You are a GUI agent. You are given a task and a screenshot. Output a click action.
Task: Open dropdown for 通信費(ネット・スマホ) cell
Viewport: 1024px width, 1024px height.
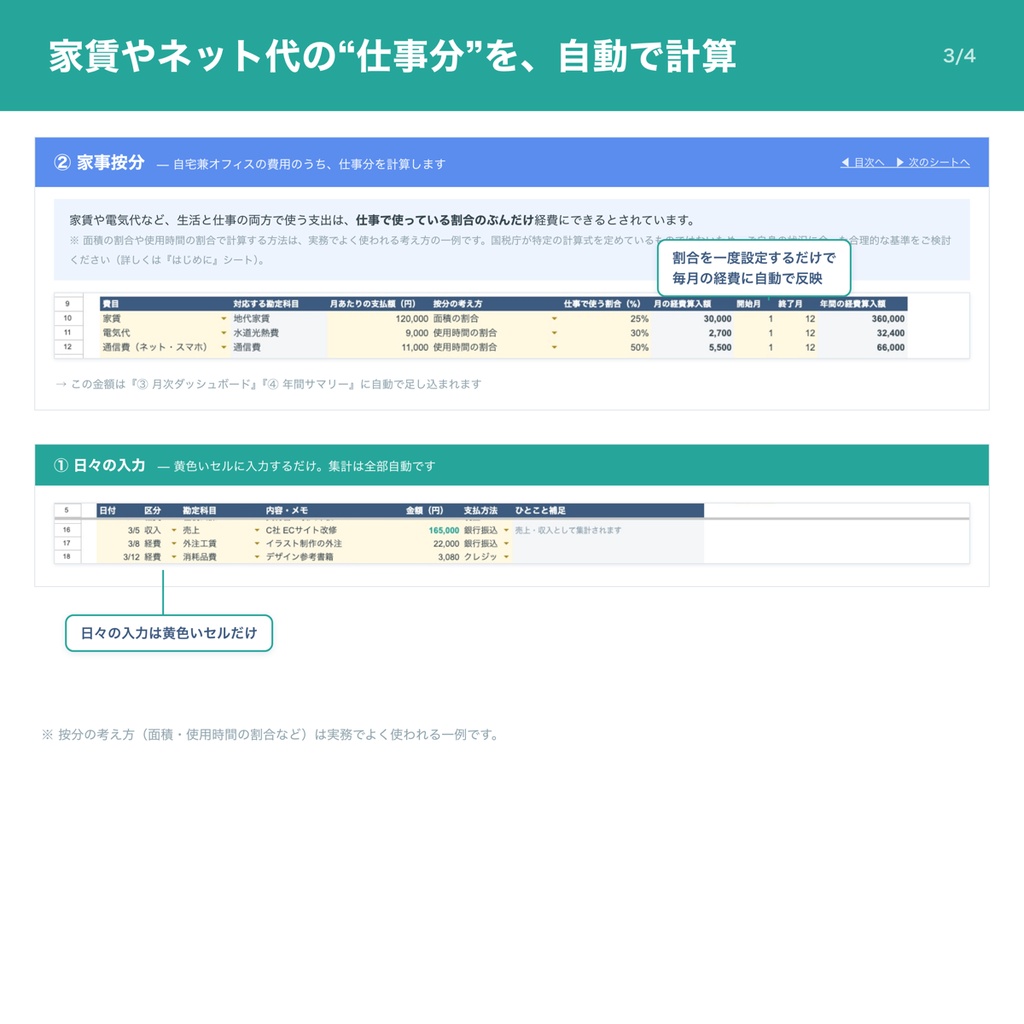click(223, 347)
